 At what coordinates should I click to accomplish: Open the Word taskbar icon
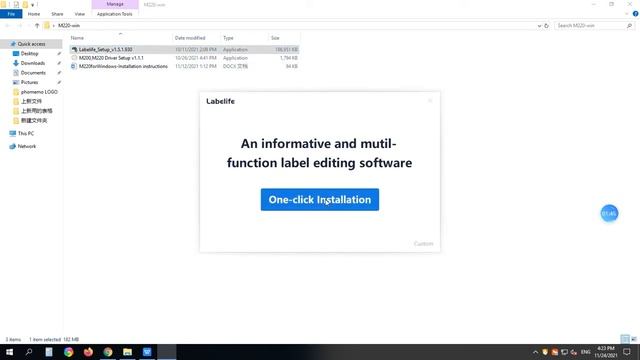[147, 352]
